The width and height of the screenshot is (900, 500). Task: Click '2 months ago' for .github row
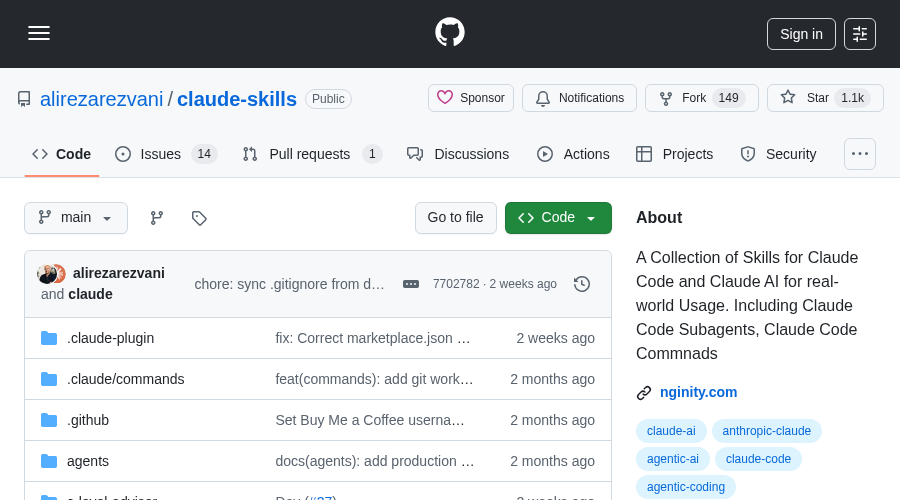point(552,420)
